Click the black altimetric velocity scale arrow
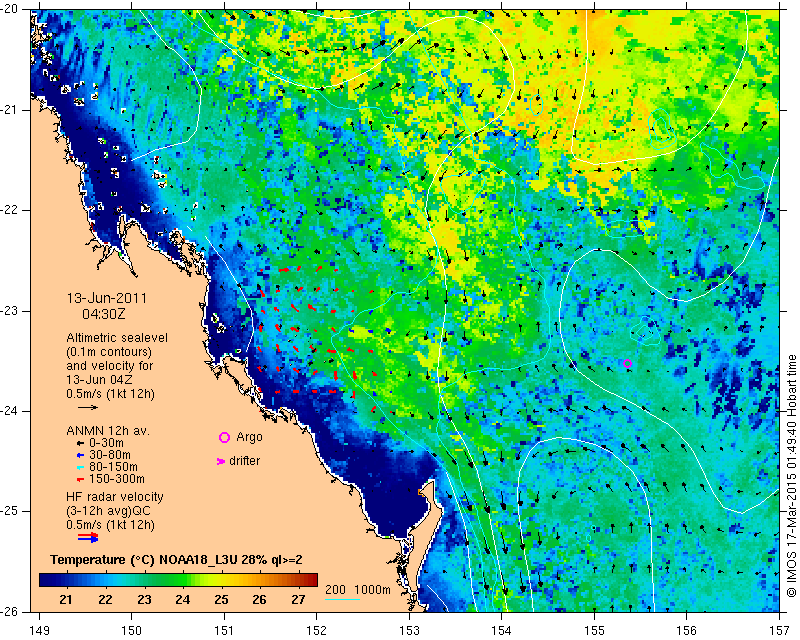This screenshot has height=640, width=800. (x=88, y=407)
